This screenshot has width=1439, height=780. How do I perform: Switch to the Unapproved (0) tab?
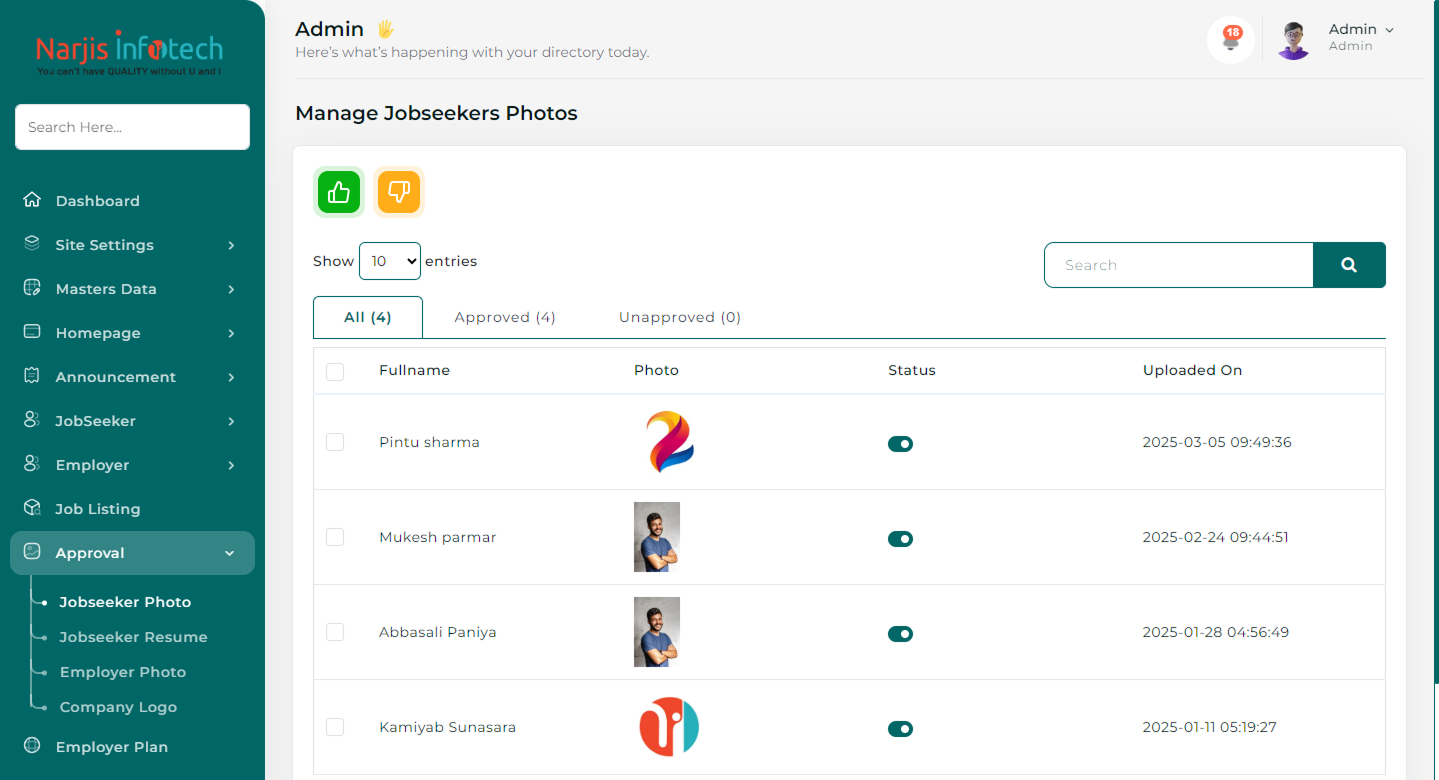tap(679, 317)
